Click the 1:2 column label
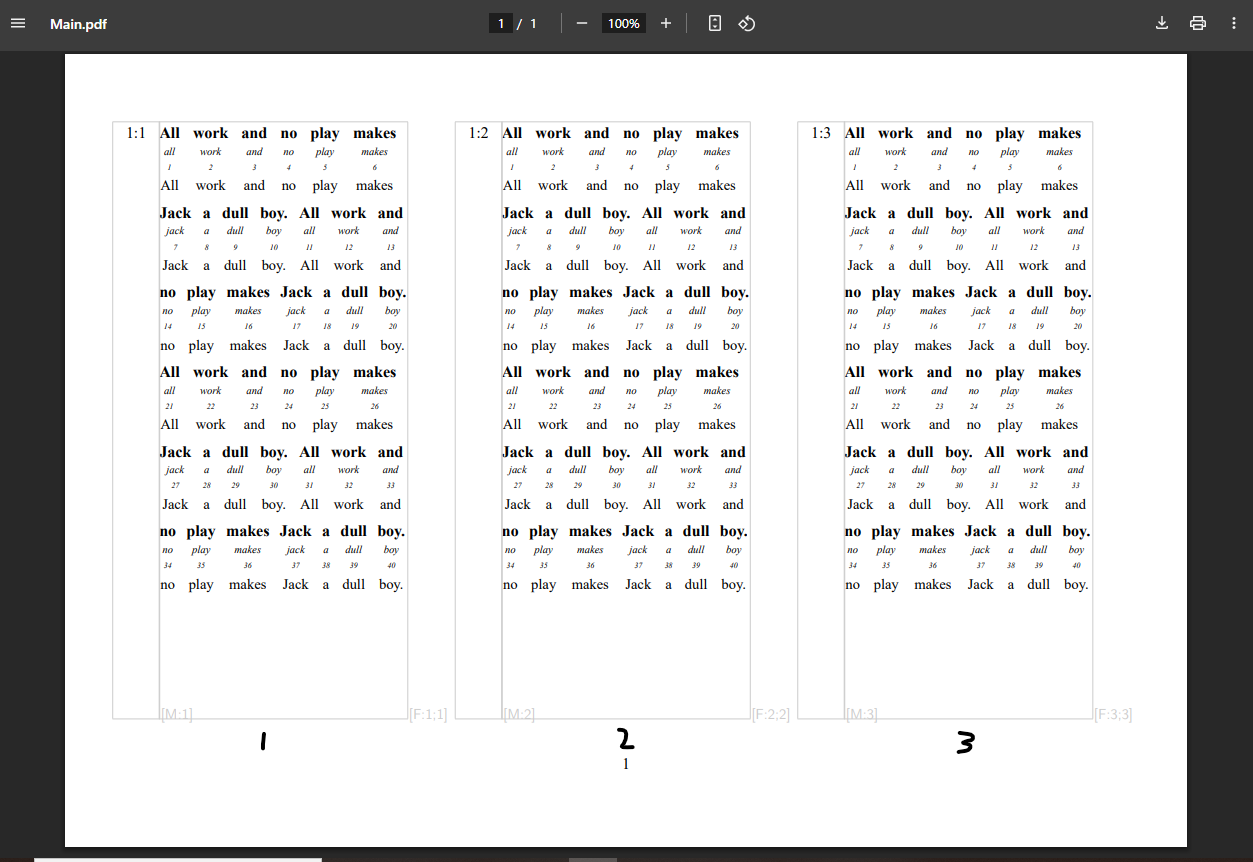Image resolution: width=1253 pixels, height=862 pixels. click(x=479, y=133)
